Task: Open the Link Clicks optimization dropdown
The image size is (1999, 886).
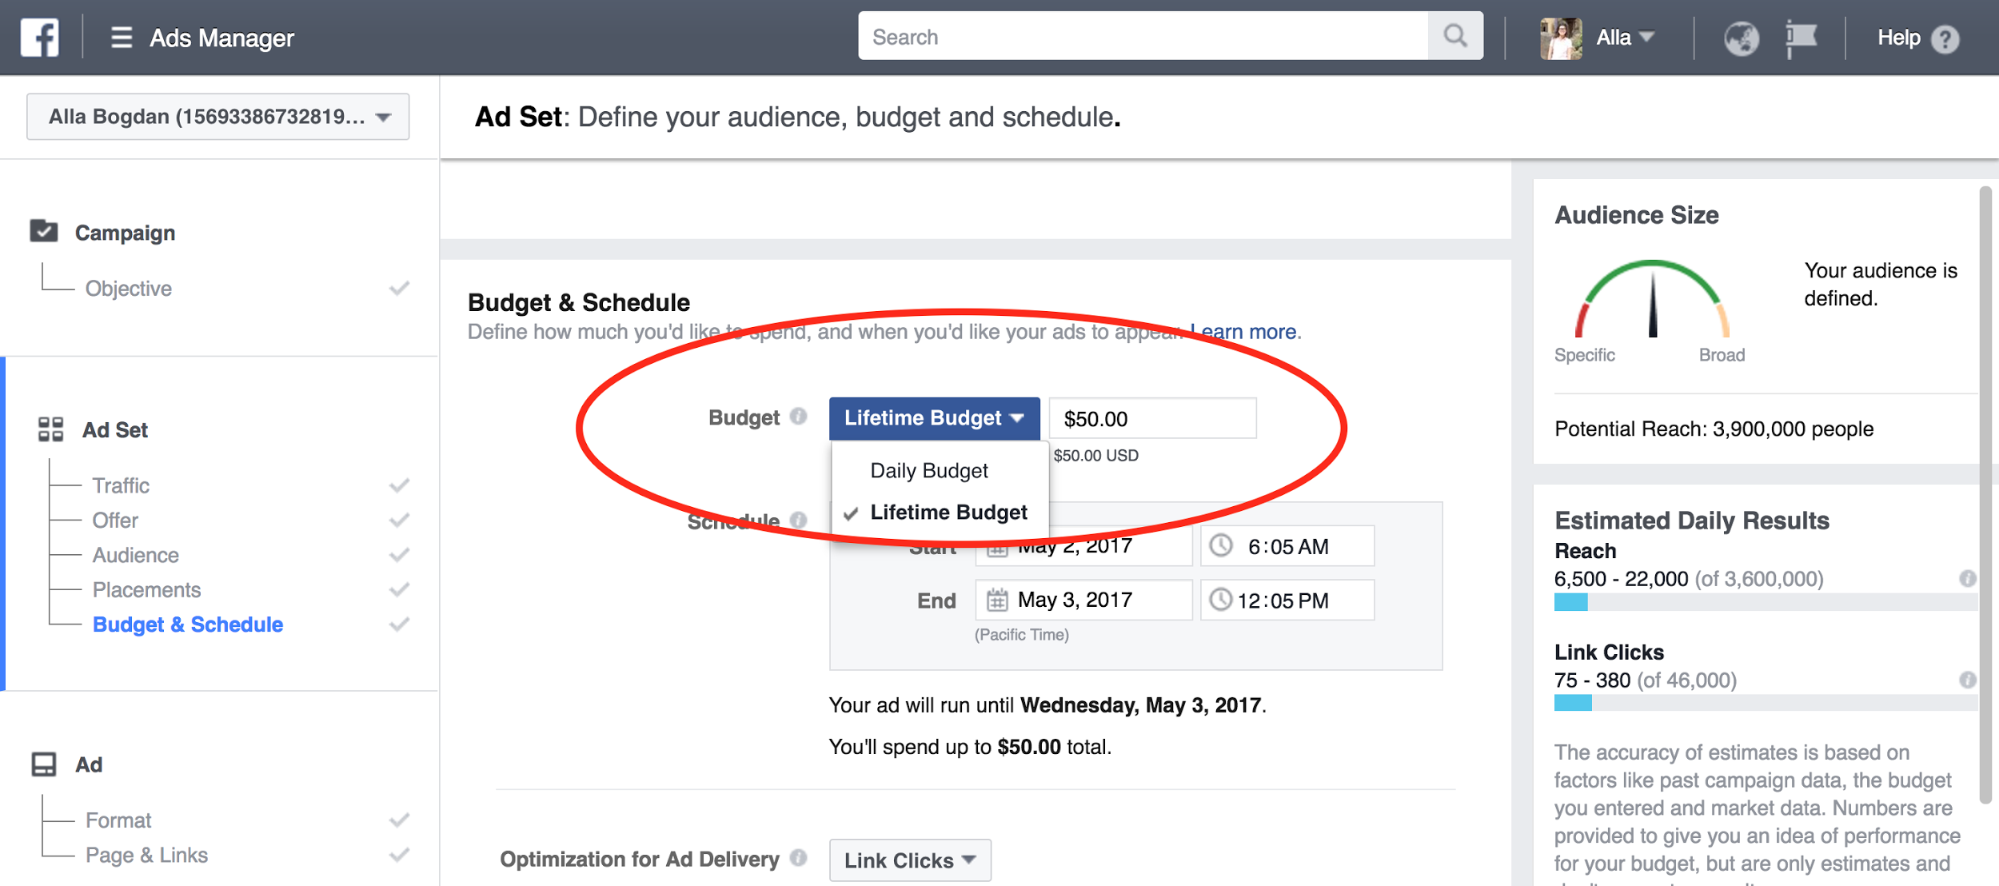Action: (x=910, y=860)
